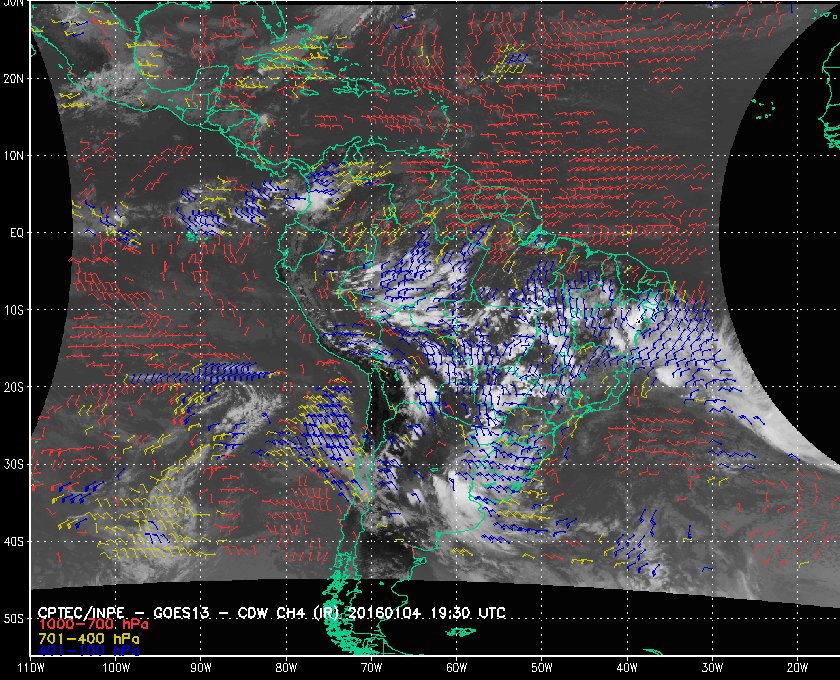Image resolution: width=840 pixels, height=680 pixels.
Task: Select the 20W longitude label
Action: [x=797, y=668]
